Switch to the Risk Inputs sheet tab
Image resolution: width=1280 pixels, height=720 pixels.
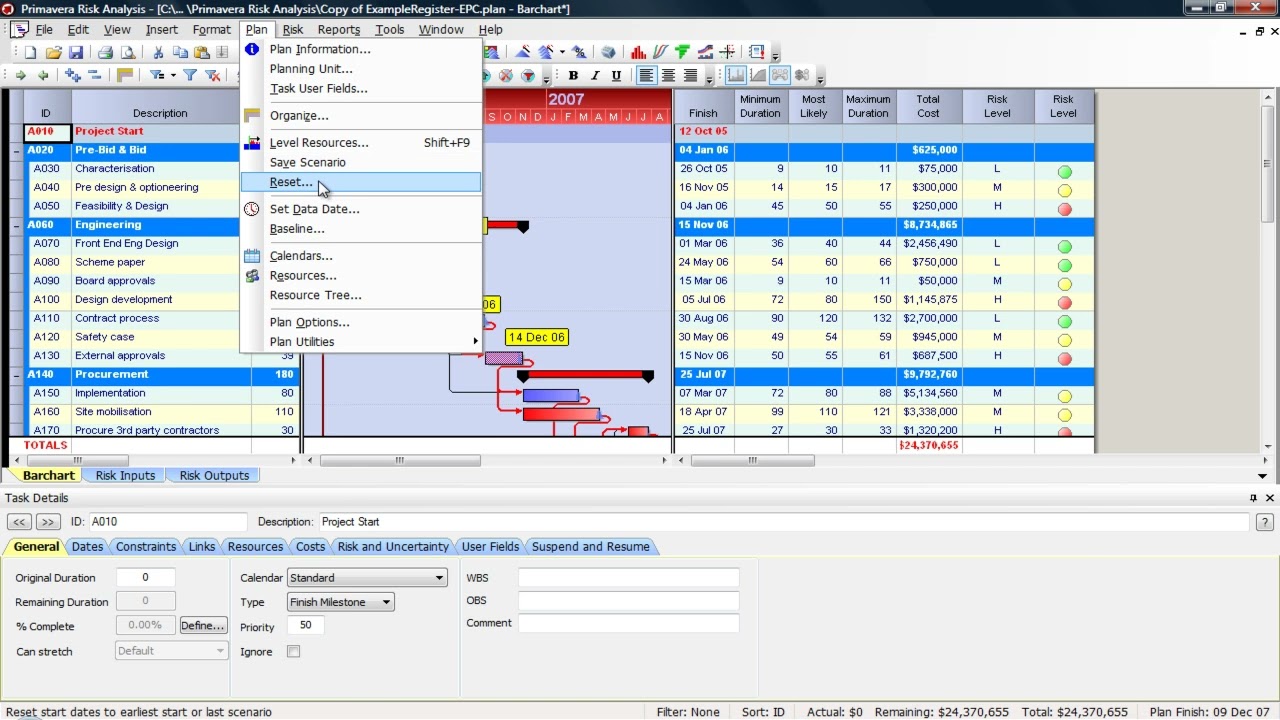coord(125,475)
